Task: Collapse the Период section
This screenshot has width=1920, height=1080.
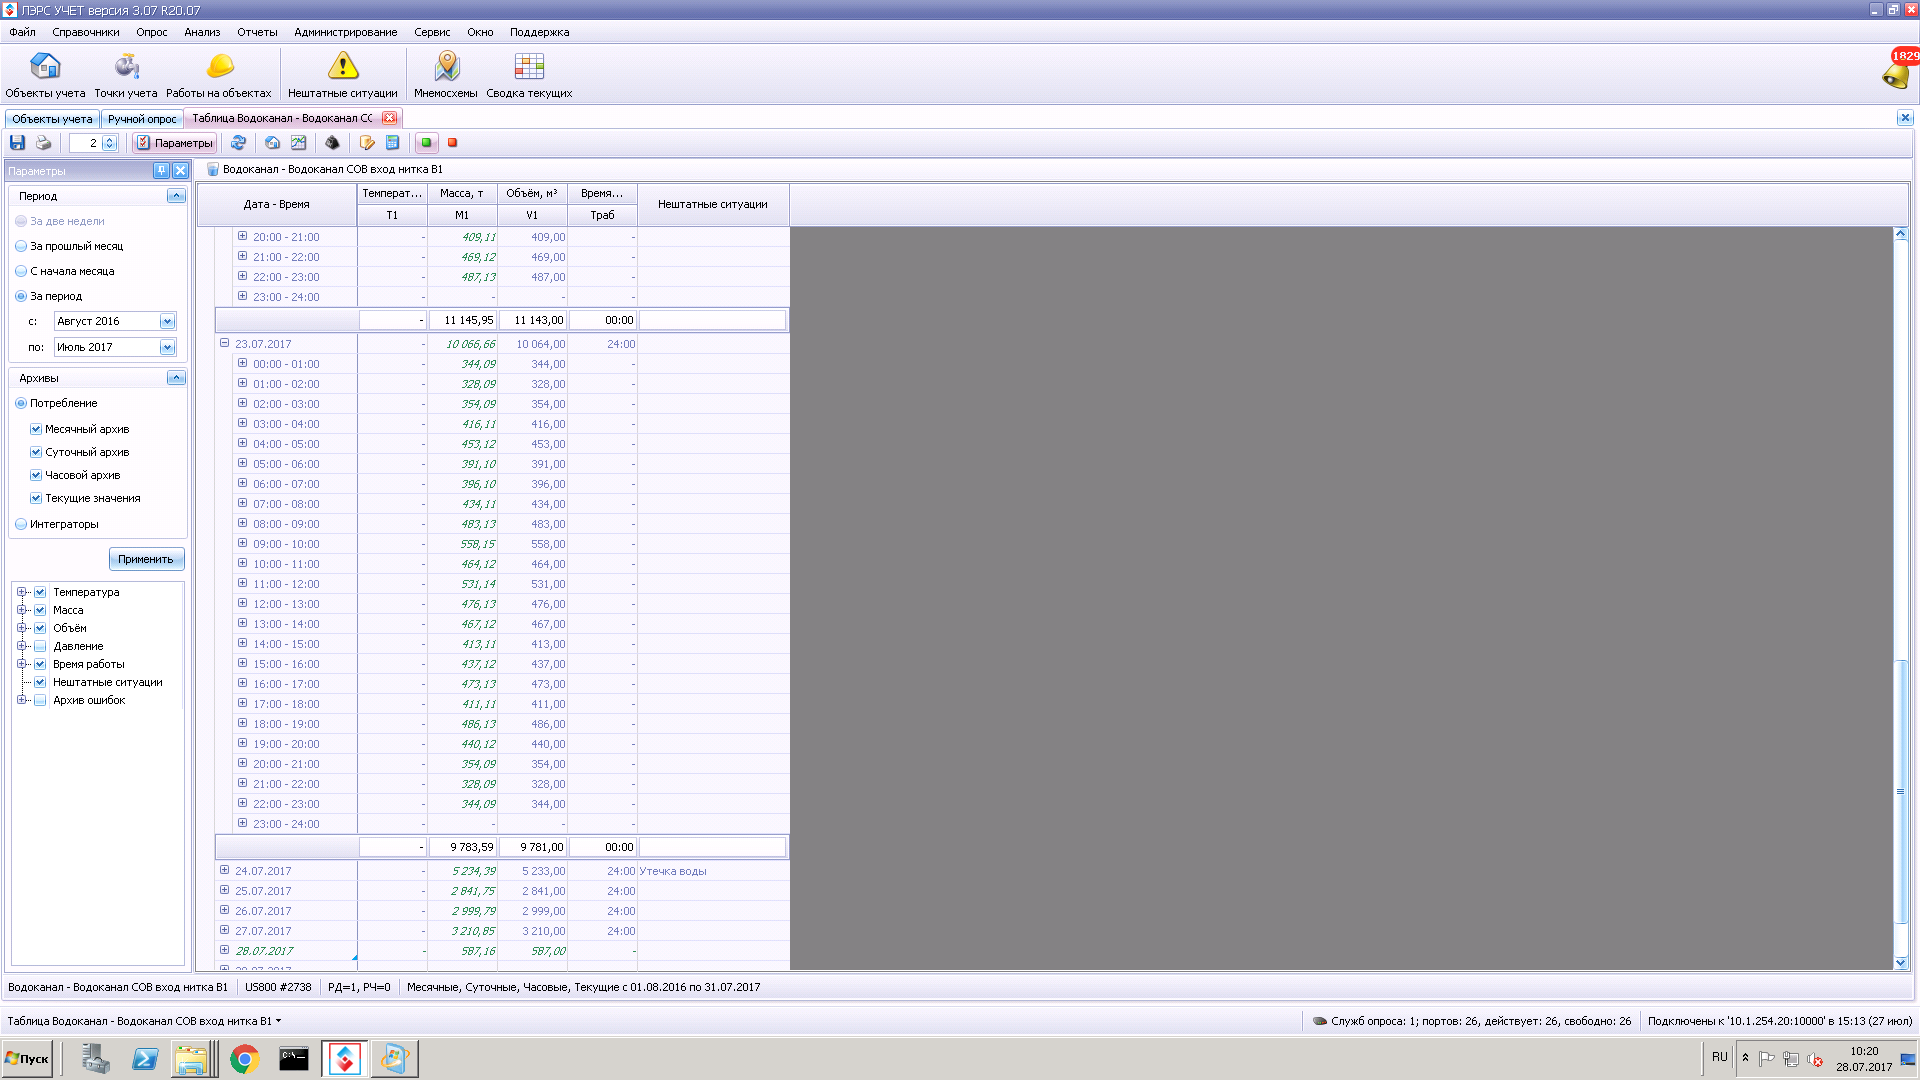Action: [x=176, y=196]
